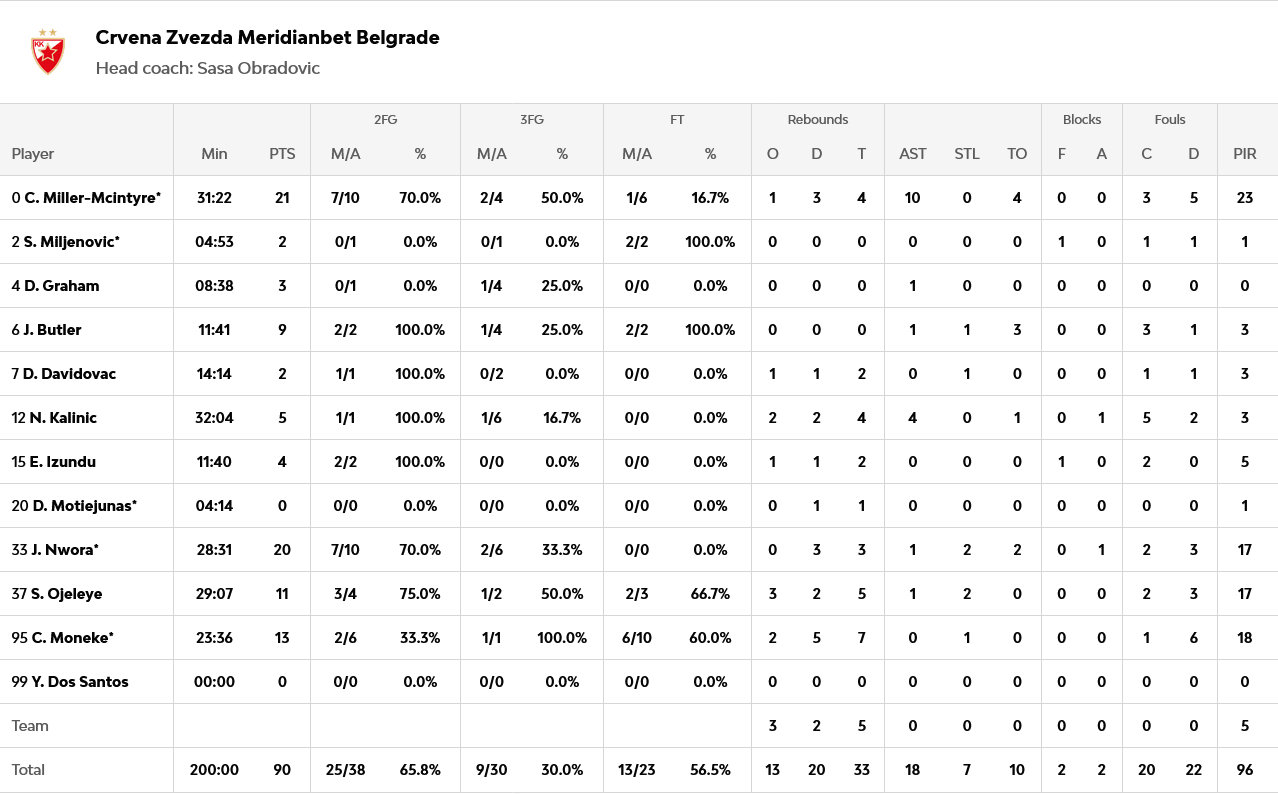The width and height of the screenshot is (1278, 794).
Task: Click the Total row label
Action: point(28,770)
